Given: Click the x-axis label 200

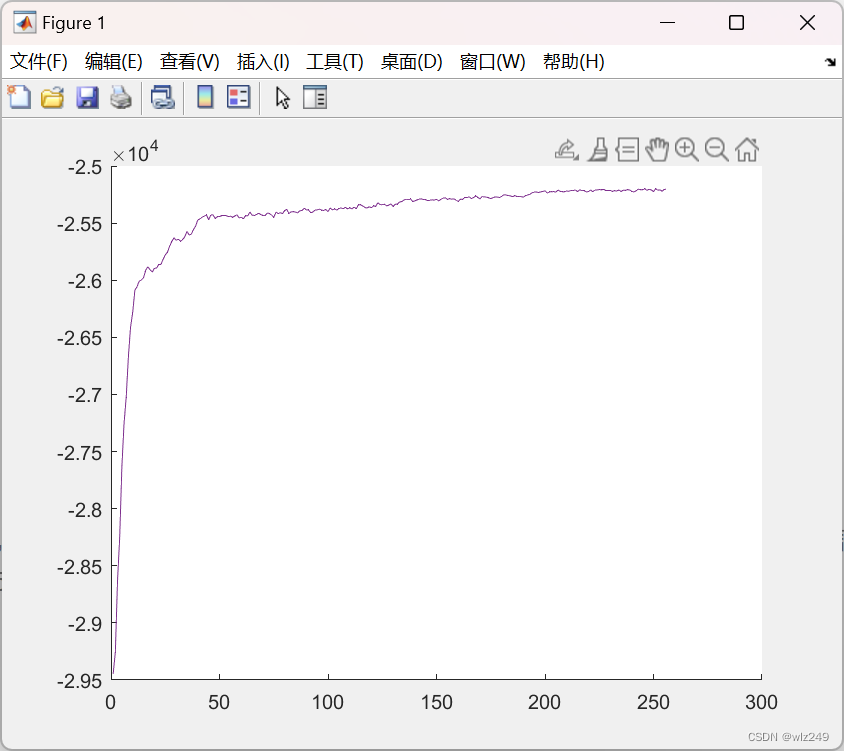Looking at the screenshot, I should tap(544, 702).
